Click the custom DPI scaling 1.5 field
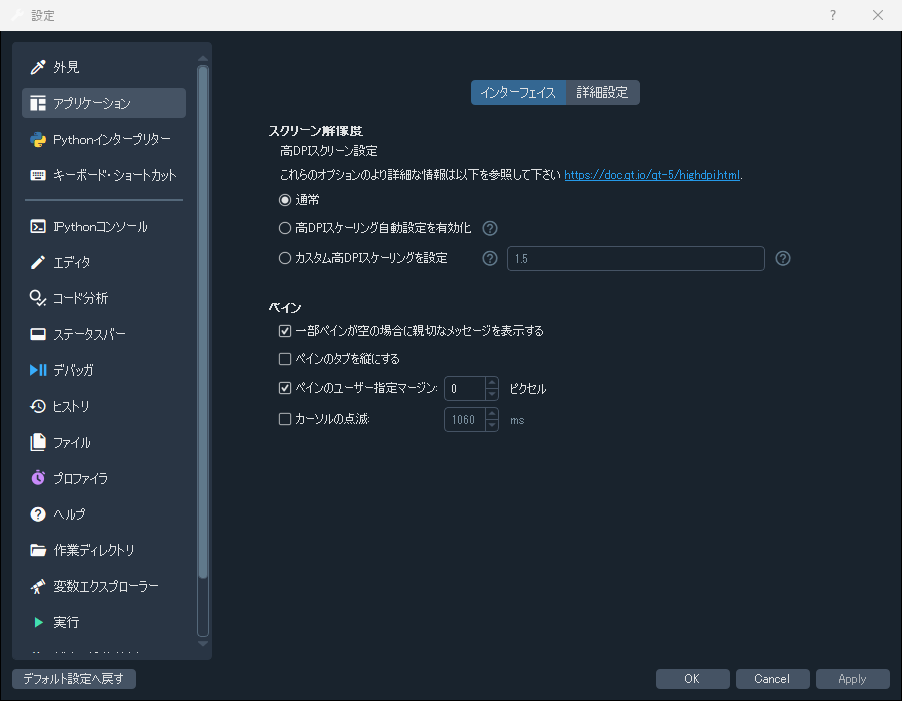Screen dimensions: 902x701 [x=636, y=258]
